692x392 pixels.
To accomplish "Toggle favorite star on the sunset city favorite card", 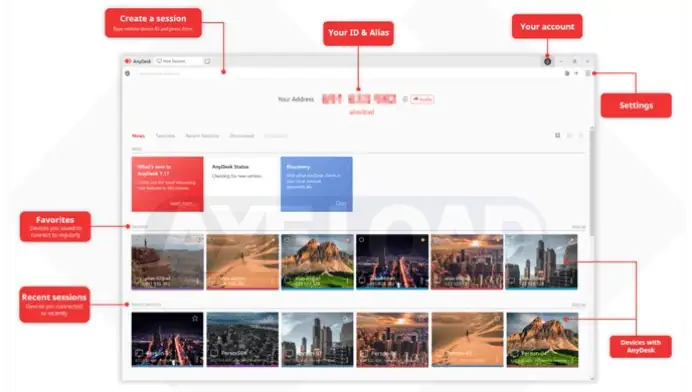I will point(498,240).
